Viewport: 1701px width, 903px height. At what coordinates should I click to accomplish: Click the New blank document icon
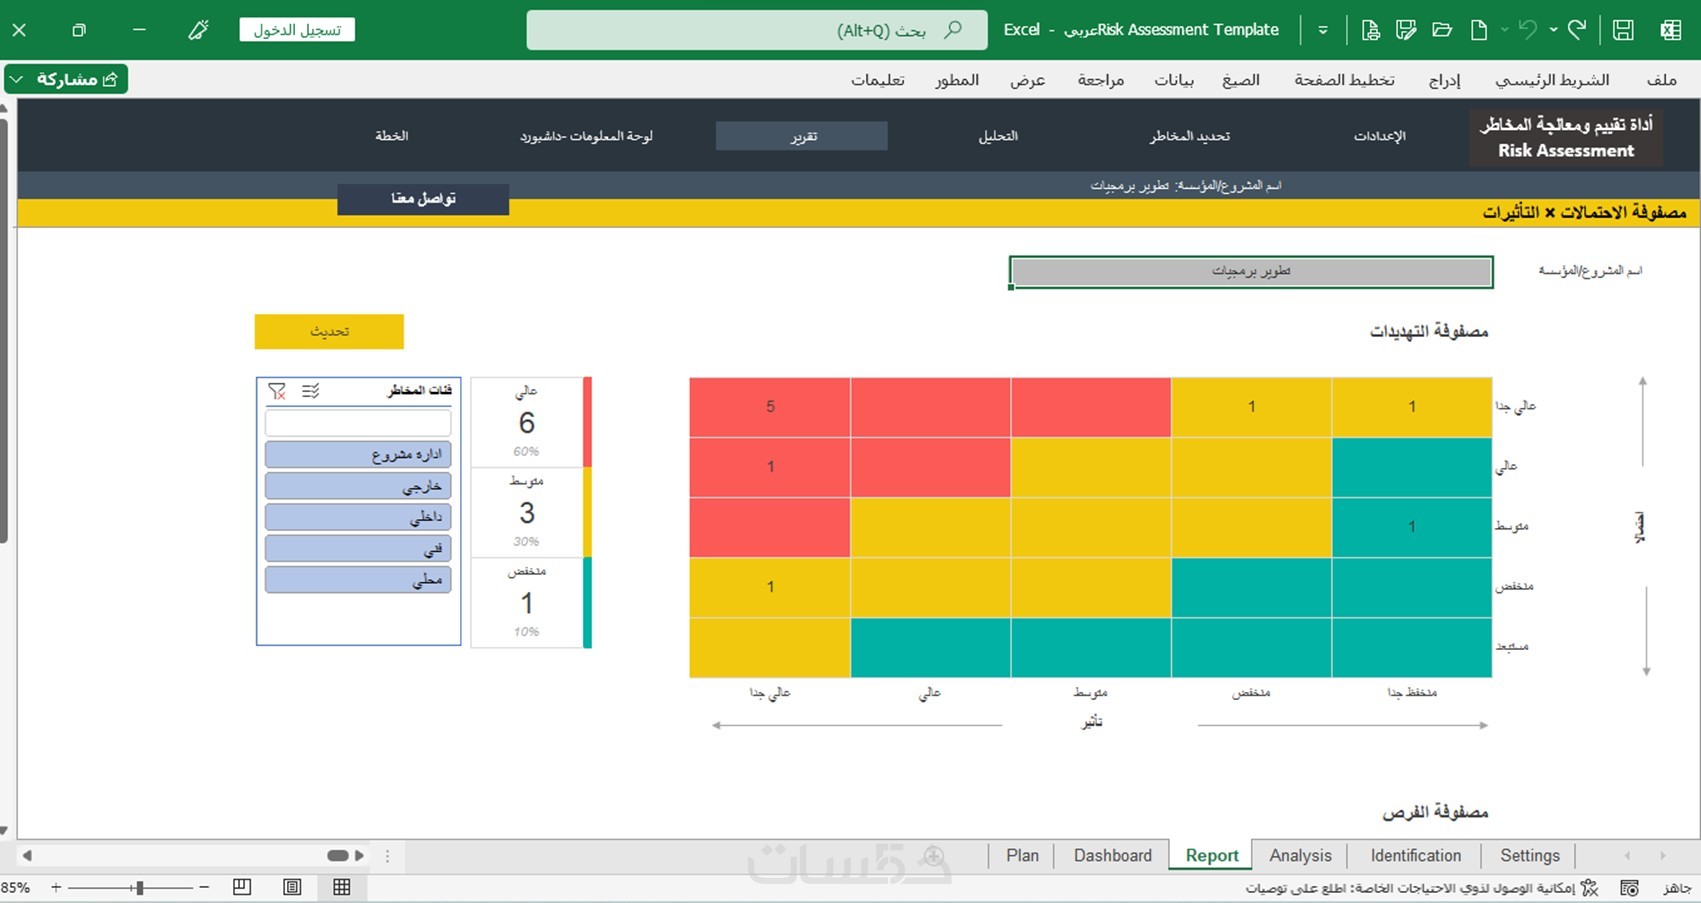point(1478,30)
